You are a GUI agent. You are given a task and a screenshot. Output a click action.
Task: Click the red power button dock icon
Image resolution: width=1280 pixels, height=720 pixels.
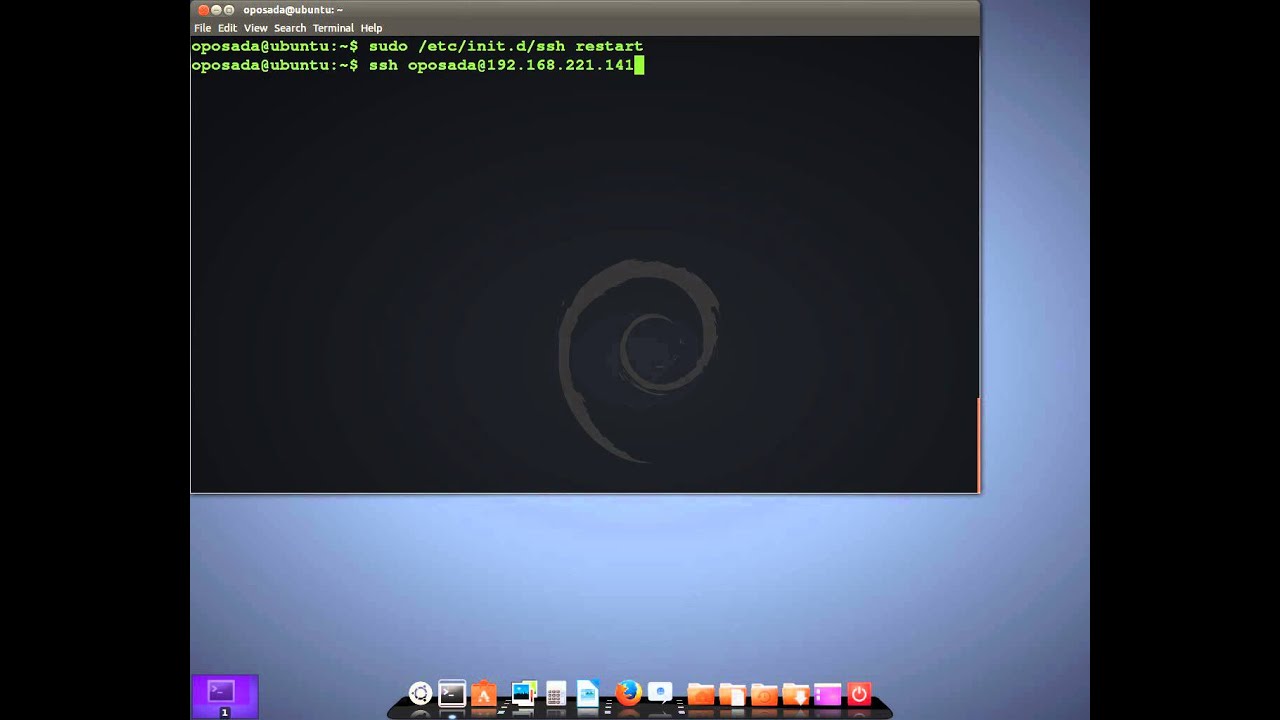(859, 693)
